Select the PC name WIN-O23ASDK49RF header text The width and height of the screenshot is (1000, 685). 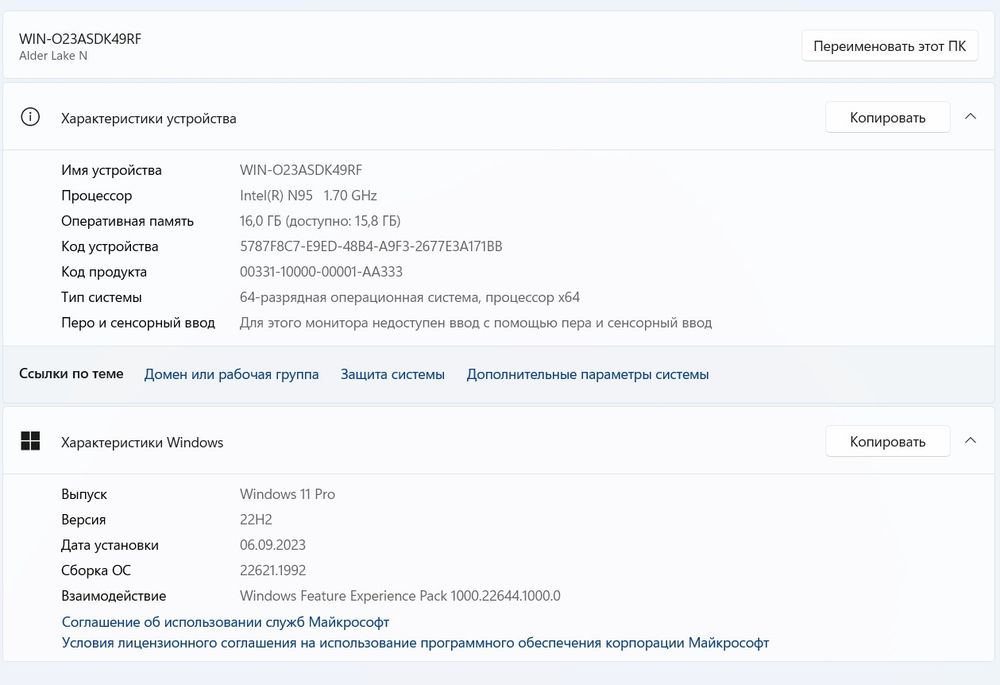point(80,39)
